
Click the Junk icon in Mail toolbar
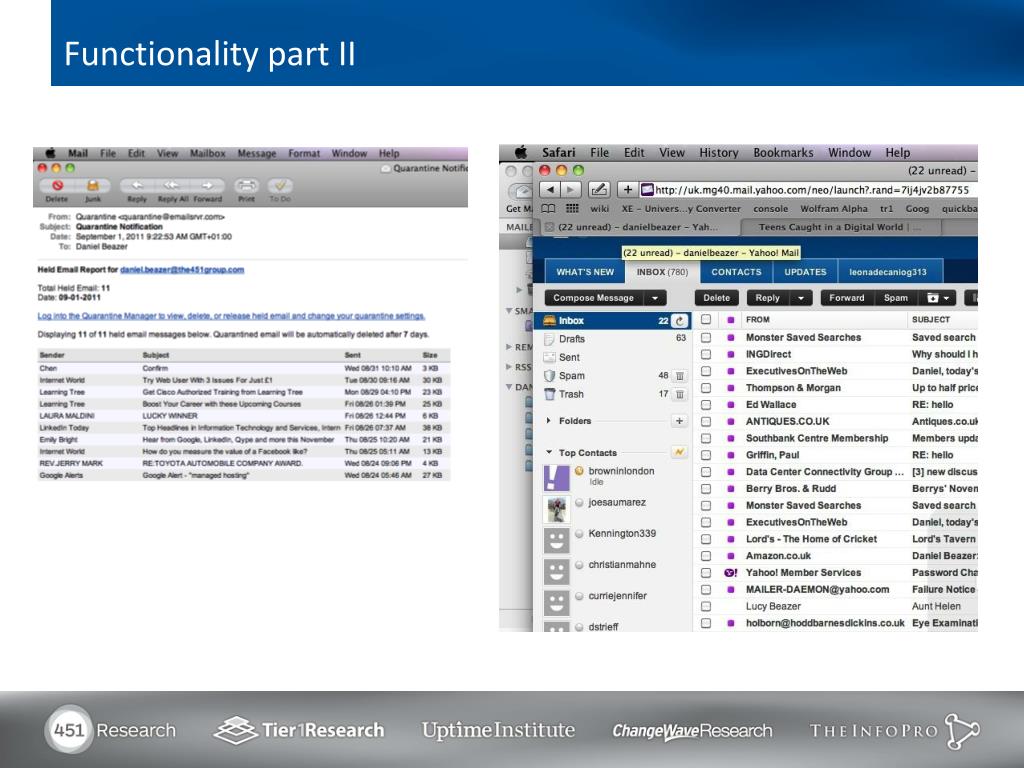[93, 186]
